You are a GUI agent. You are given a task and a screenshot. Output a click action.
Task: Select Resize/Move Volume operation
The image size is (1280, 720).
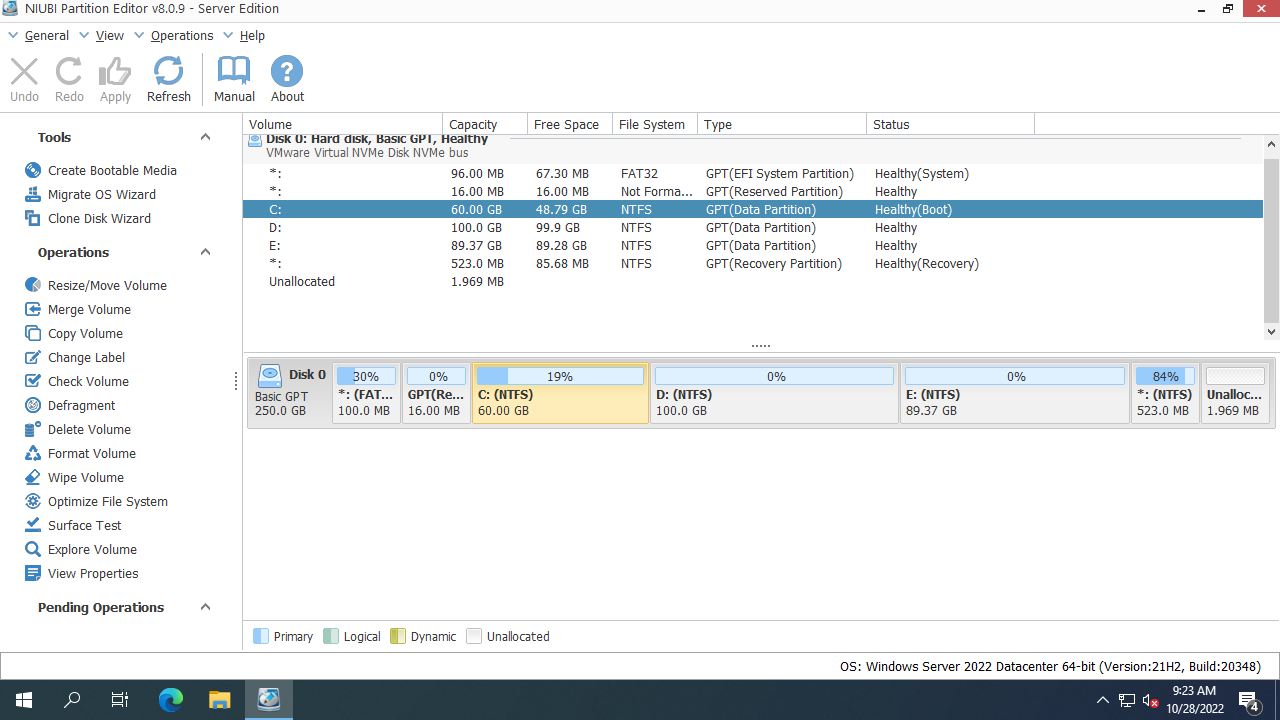[107, 286]
